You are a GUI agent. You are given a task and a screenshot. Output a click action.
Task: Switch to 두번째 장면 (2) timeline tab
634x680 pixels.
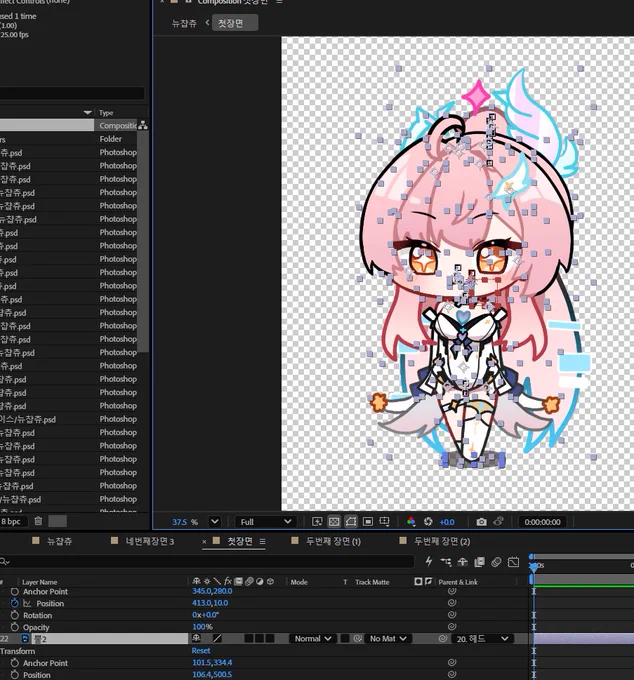442,541
